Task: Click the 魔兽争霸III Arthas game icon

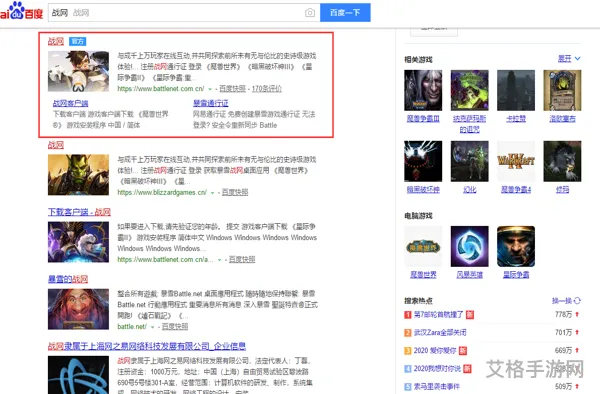Action: (423, 90)
